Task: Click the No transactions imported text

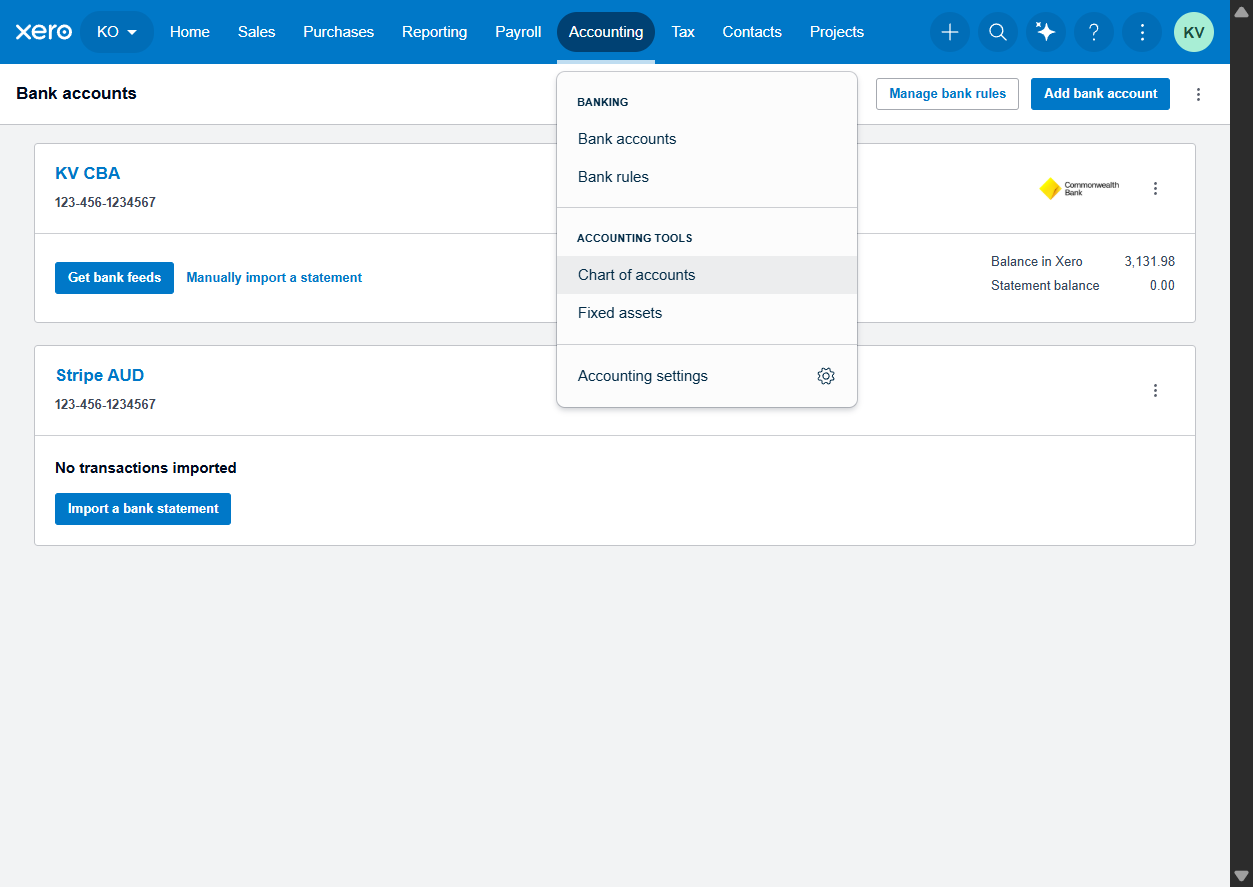Action: pyautogui.click(x=146, y=468)
